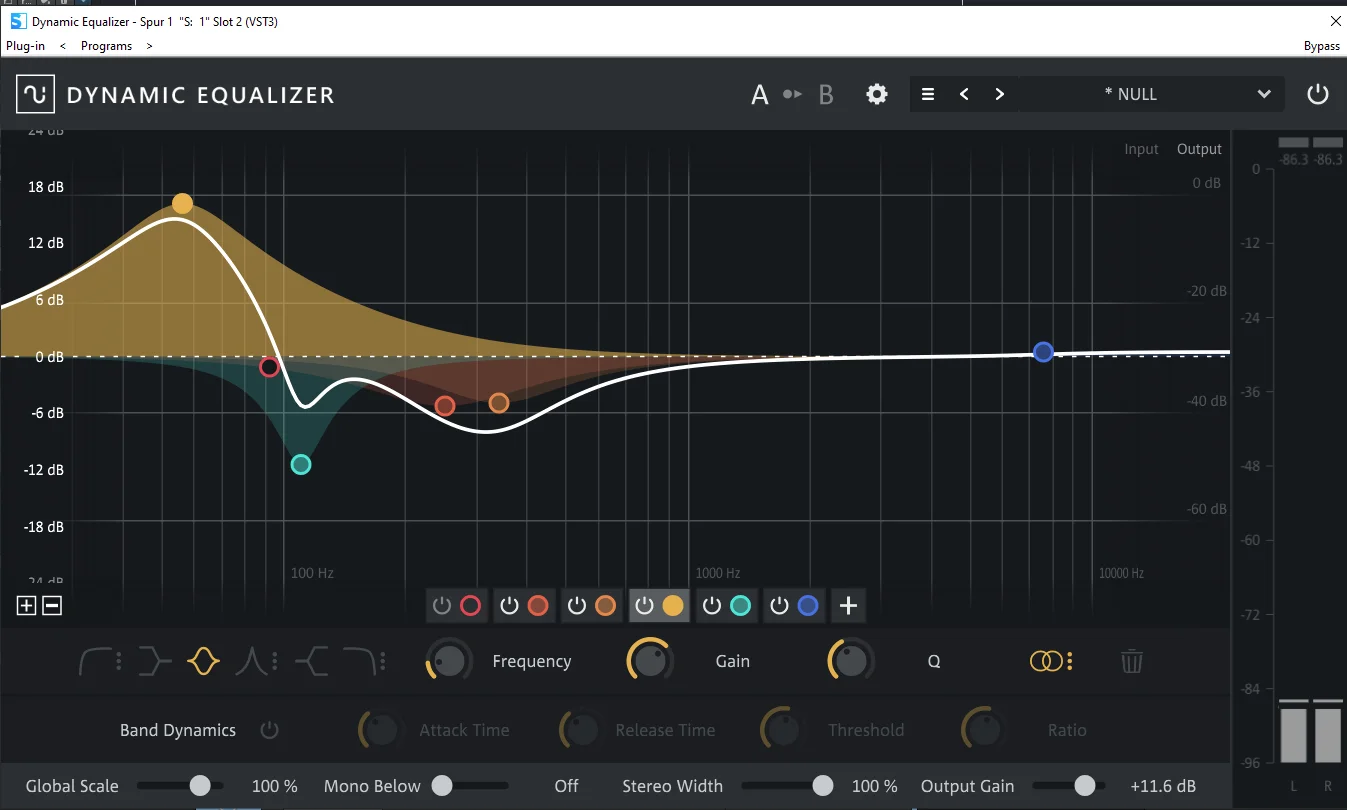Click the Dynamic Equalizer logo icon
Viewport: 1347px width, 810px height.
point(35,94)
